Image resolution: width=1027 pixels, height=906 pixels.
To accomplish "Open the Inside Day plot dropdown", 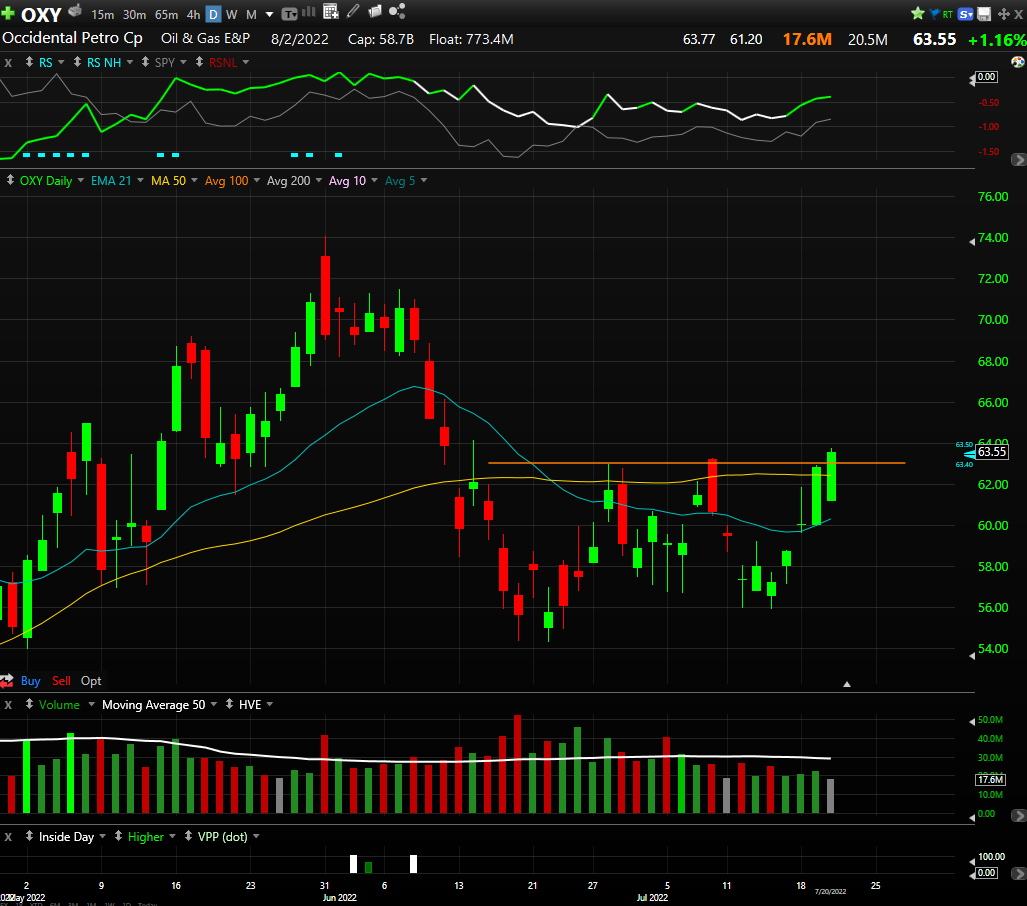I will (102, 837).
